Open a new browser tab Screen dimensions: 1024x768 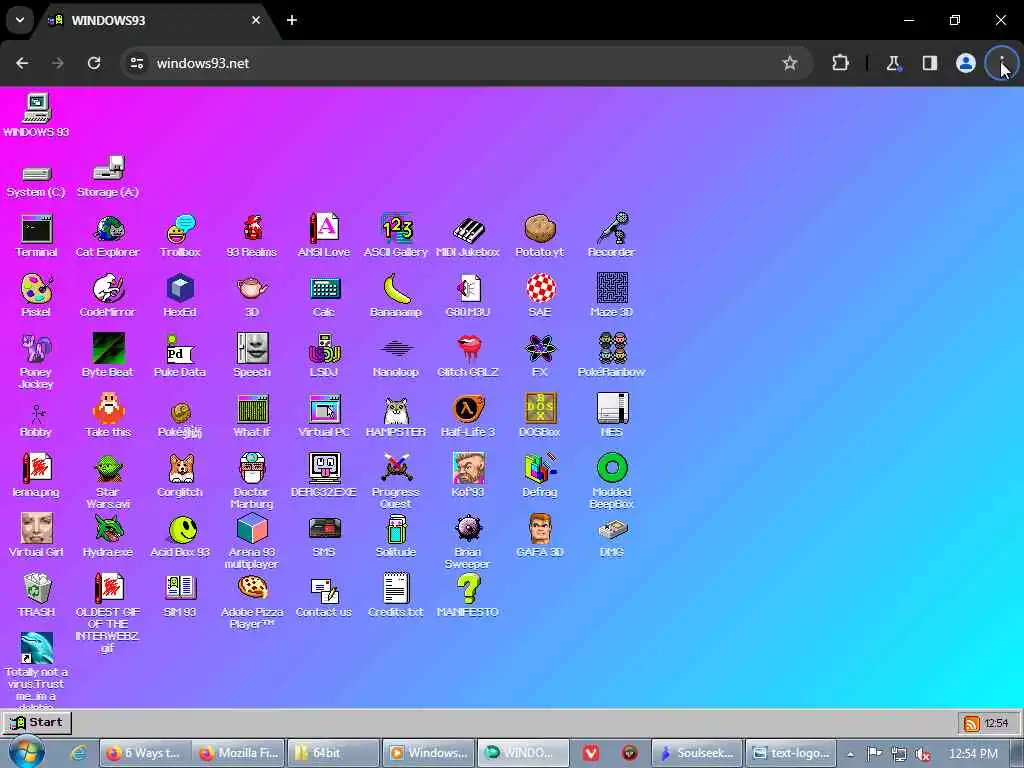[292, 20]
